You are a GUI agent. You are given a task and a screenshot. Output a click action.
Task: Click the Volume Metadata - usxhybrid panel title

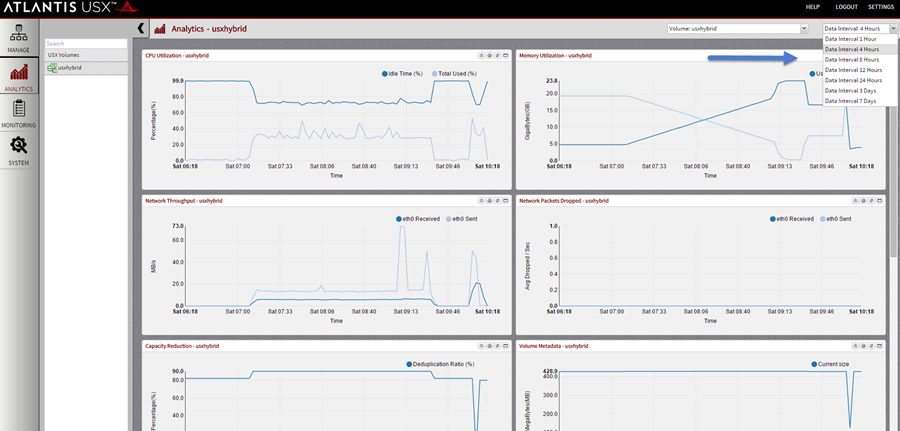point(553,346)
